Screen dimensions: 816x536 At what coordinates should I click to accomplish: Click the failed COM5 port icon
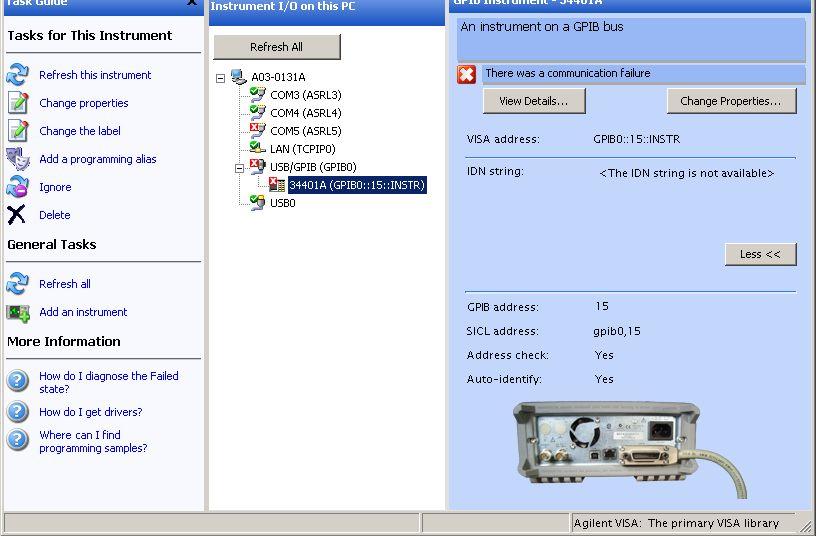click(258, 130)
